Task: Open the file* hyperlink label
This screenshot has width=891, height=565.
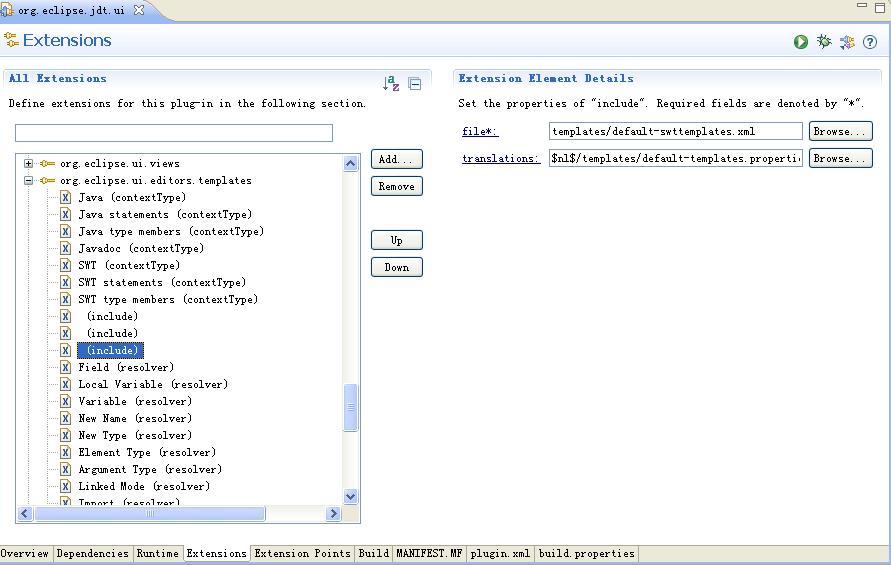Action: [480, 131]
